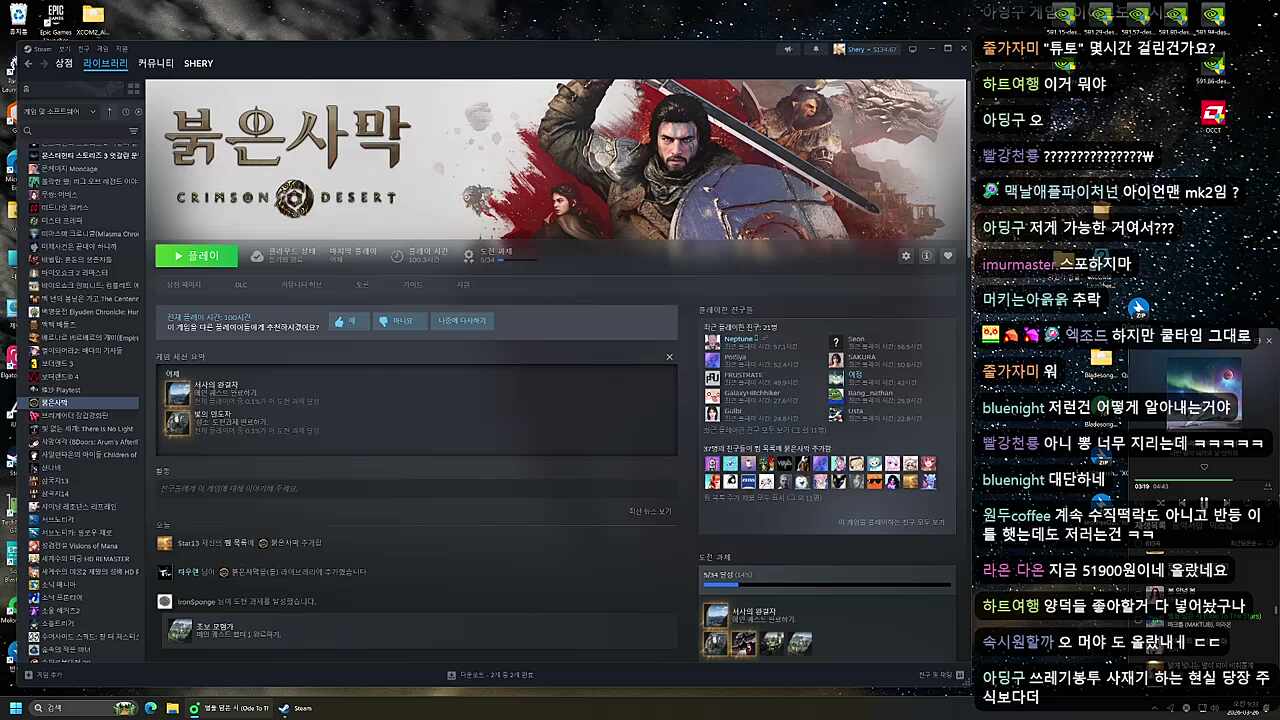Close the game session summary panel
This screenshot has width=1280, height=720.
click(670, 357)
